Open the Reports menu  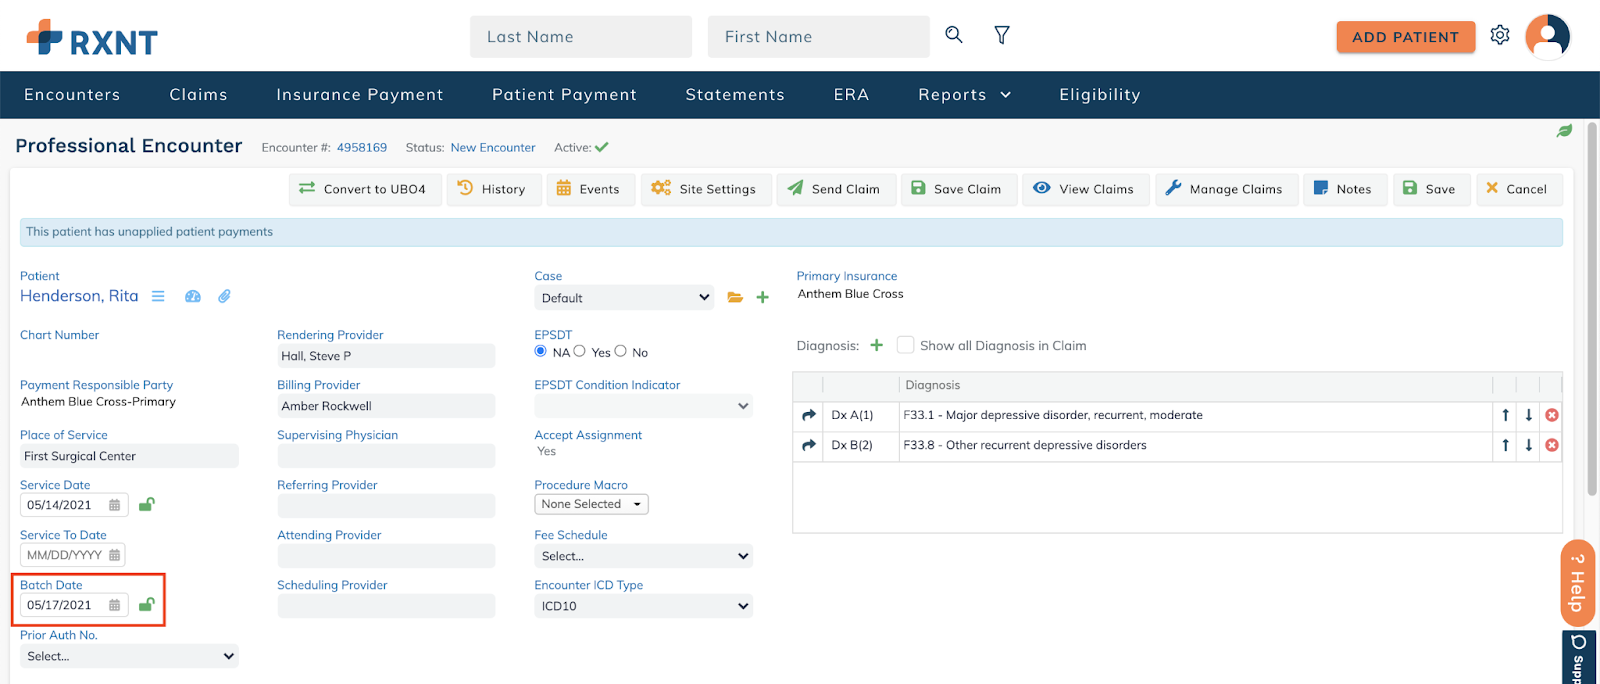(964, 95)
